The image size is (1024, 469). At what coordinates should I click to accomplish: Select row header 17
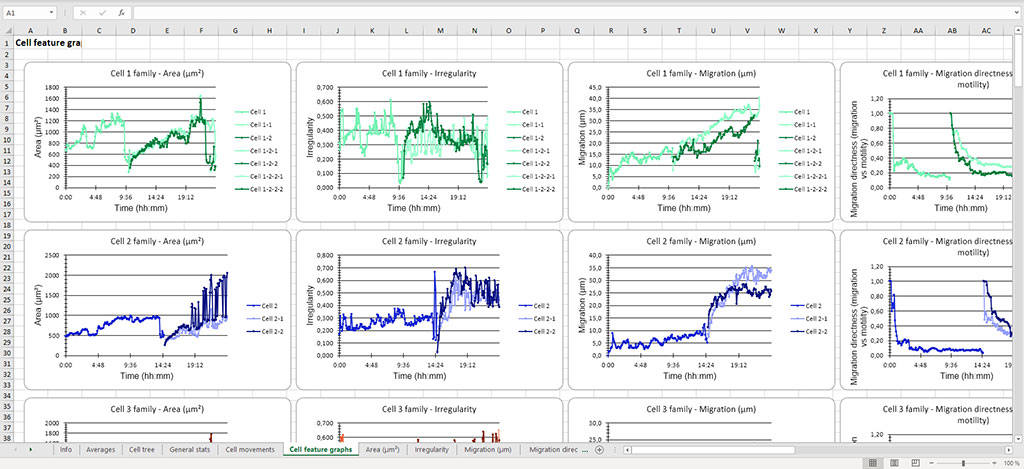(x=7, y=214)
